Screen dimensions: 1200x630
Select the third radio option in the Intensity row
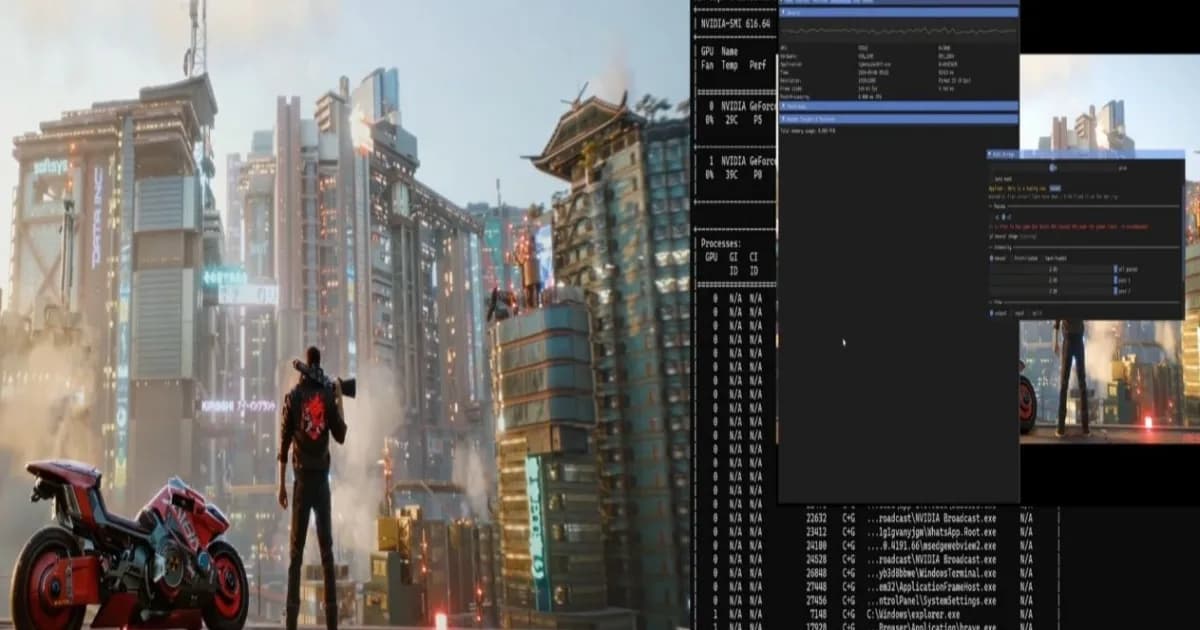click(1055, 259)
